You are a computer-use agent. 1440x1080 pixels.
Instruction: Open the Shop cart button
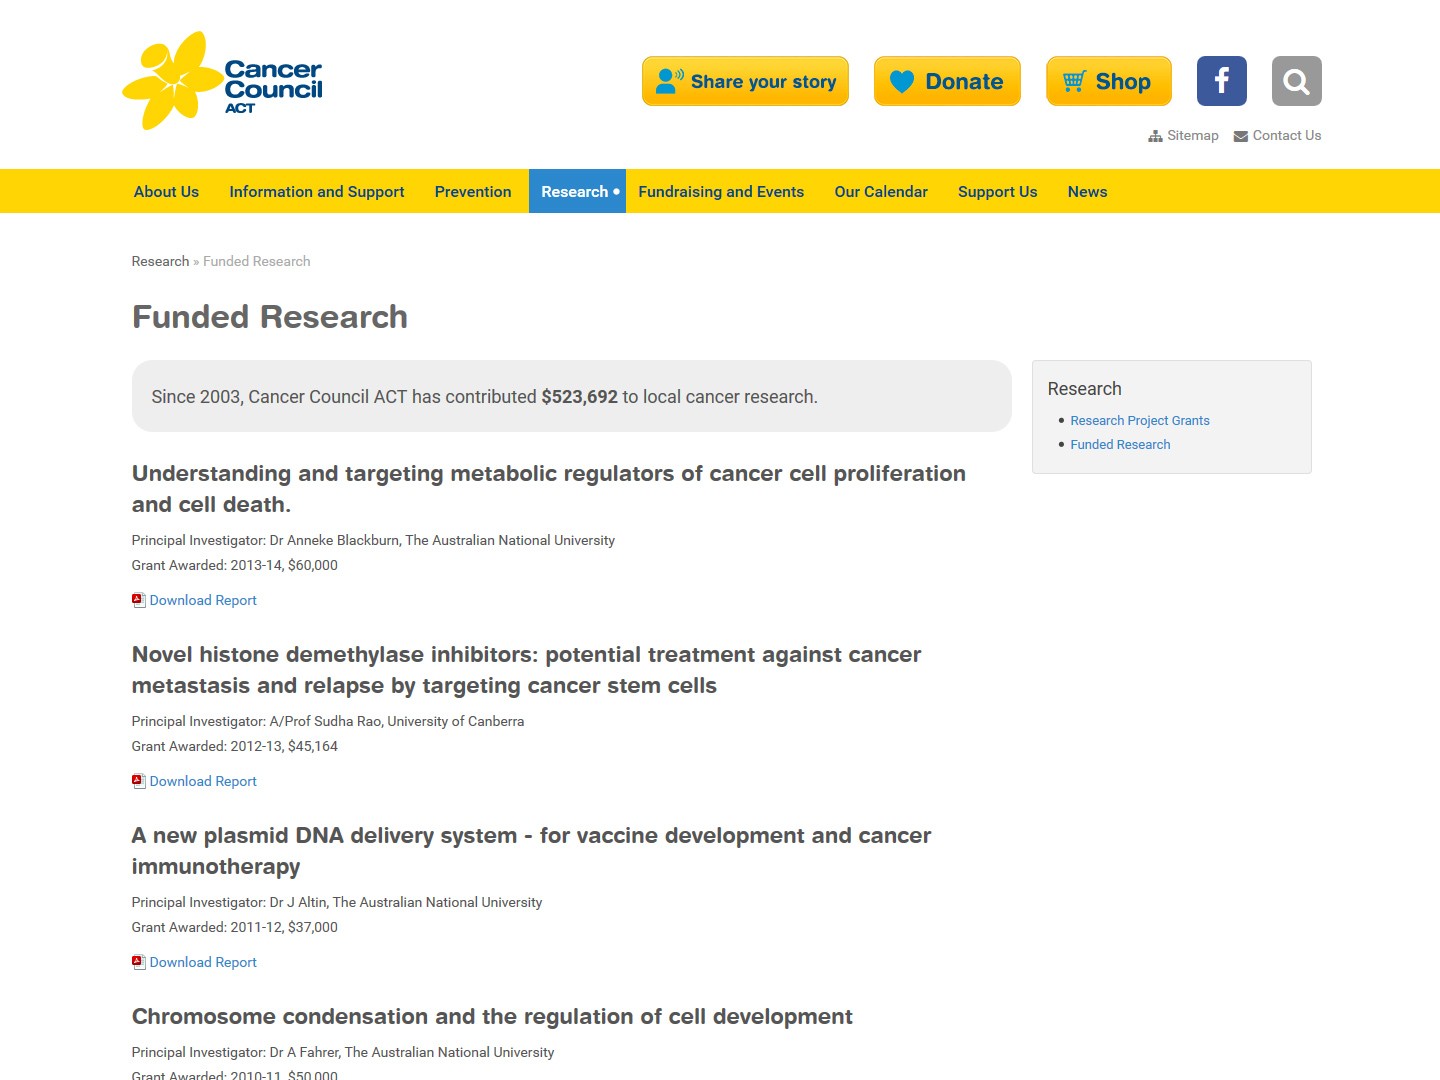(1109, 81)
